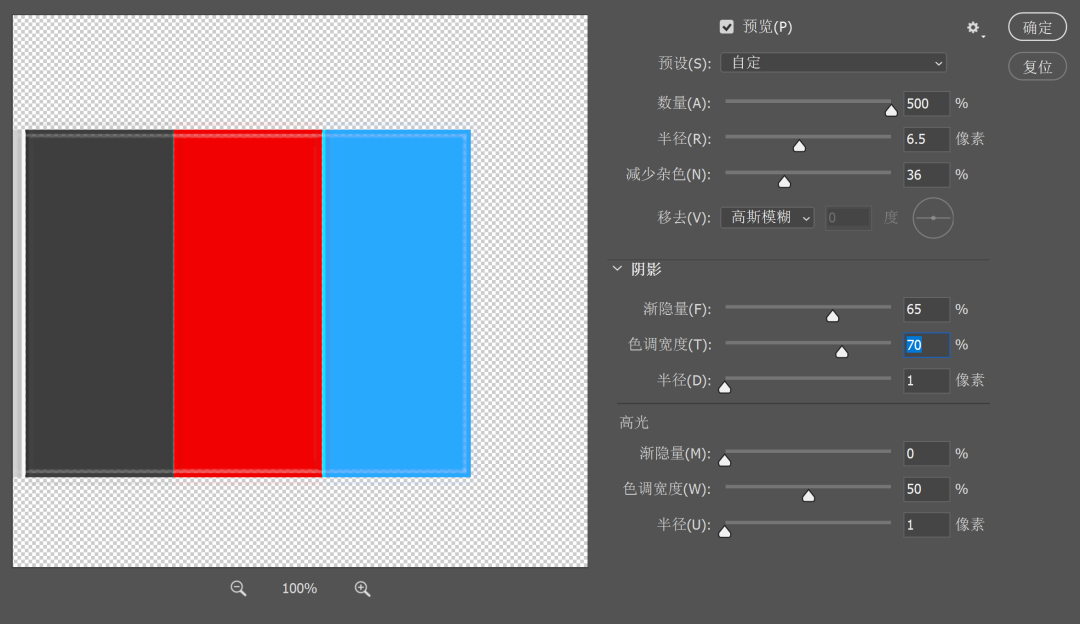1080x624 pixels.
Task: Click the angle dial next to 移去
Action: (933, 217)
